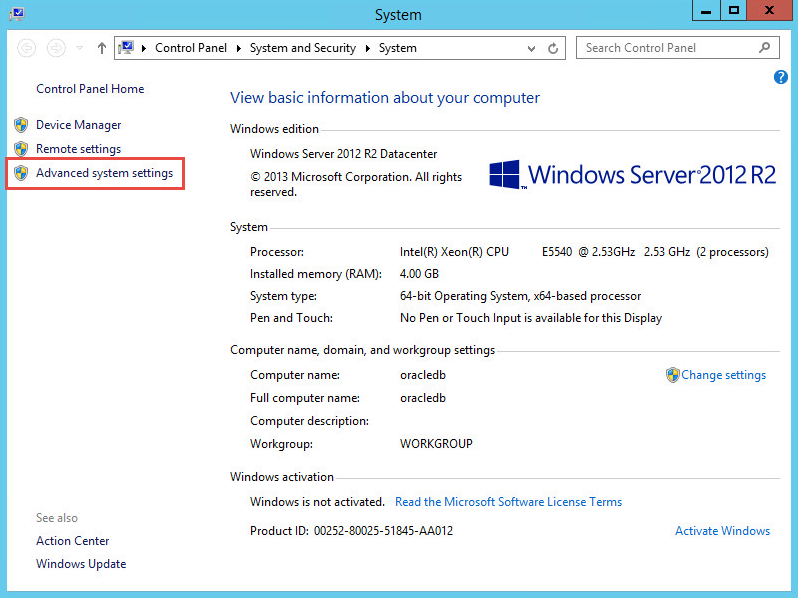
Task: Click 'Windows is not activated.' text
Action: click(317, 502)
